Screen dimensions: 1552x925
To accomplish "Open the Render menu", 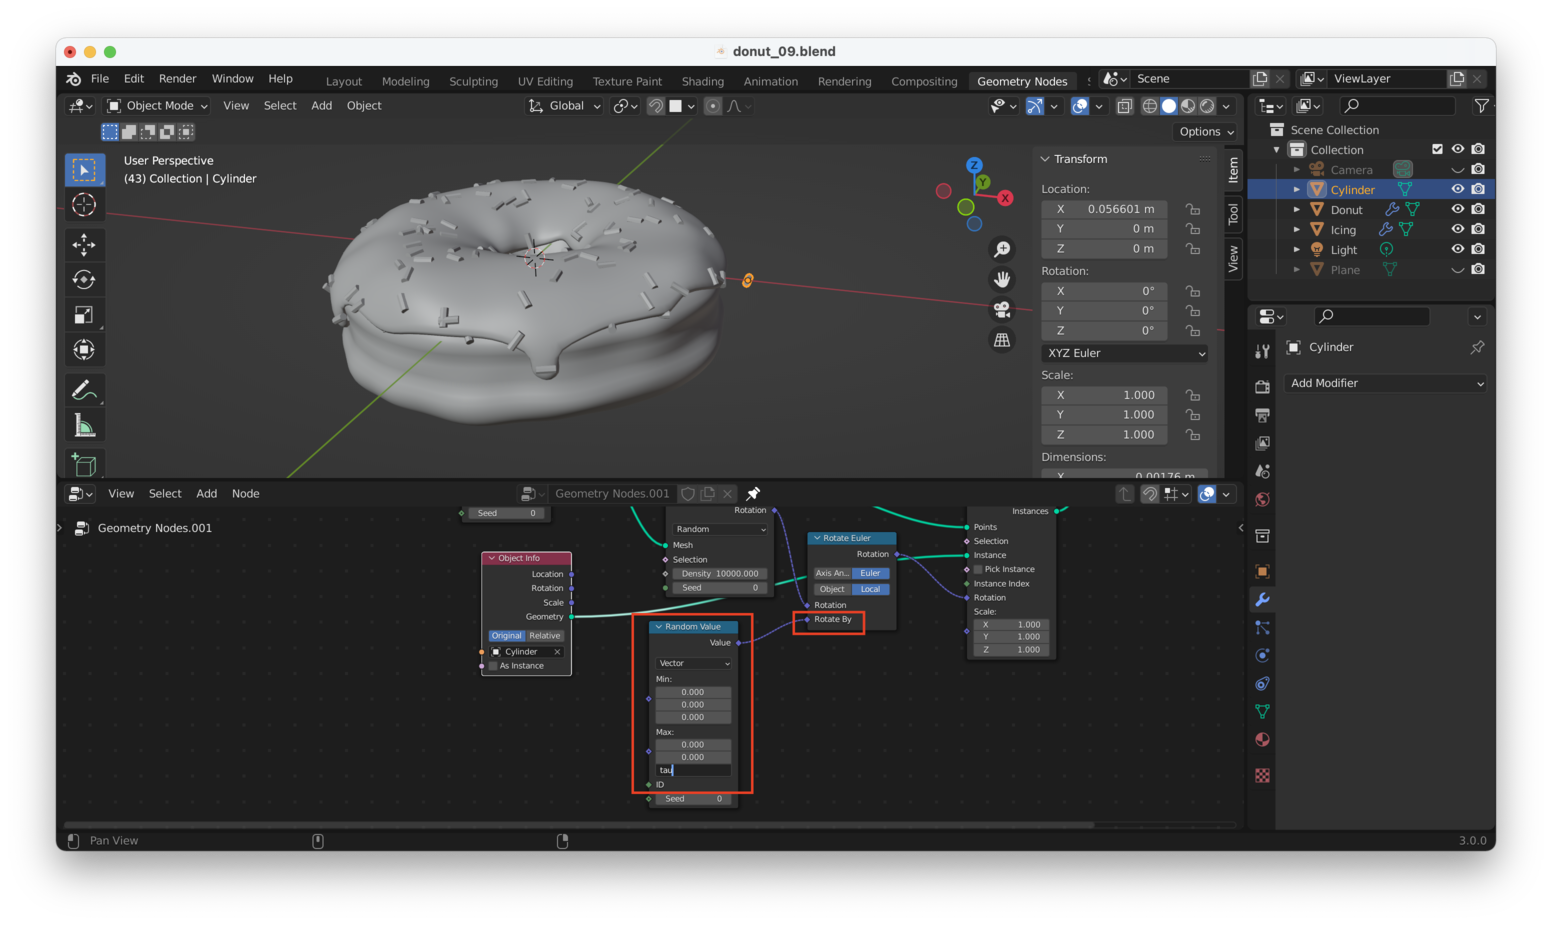I will (x=177, y=79).
